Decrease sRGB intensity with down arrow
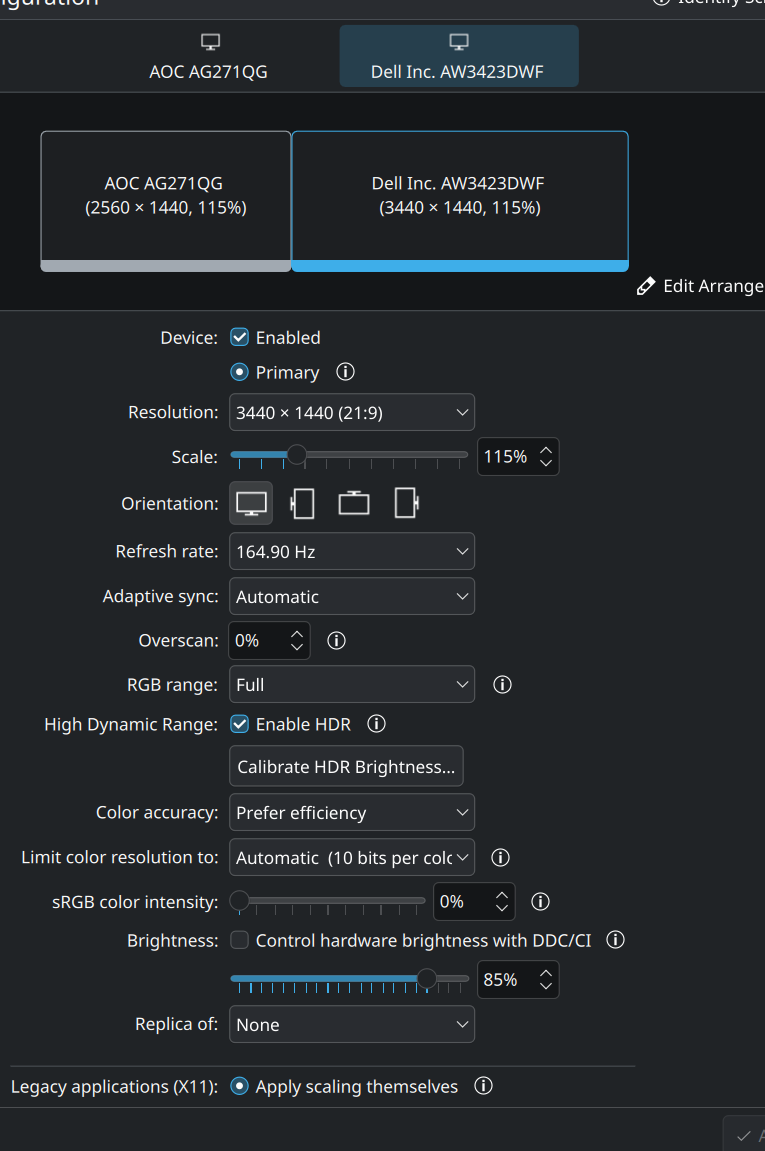Image resolution: width=765 pixels, height=1151 pixels. tap(501, 908)
